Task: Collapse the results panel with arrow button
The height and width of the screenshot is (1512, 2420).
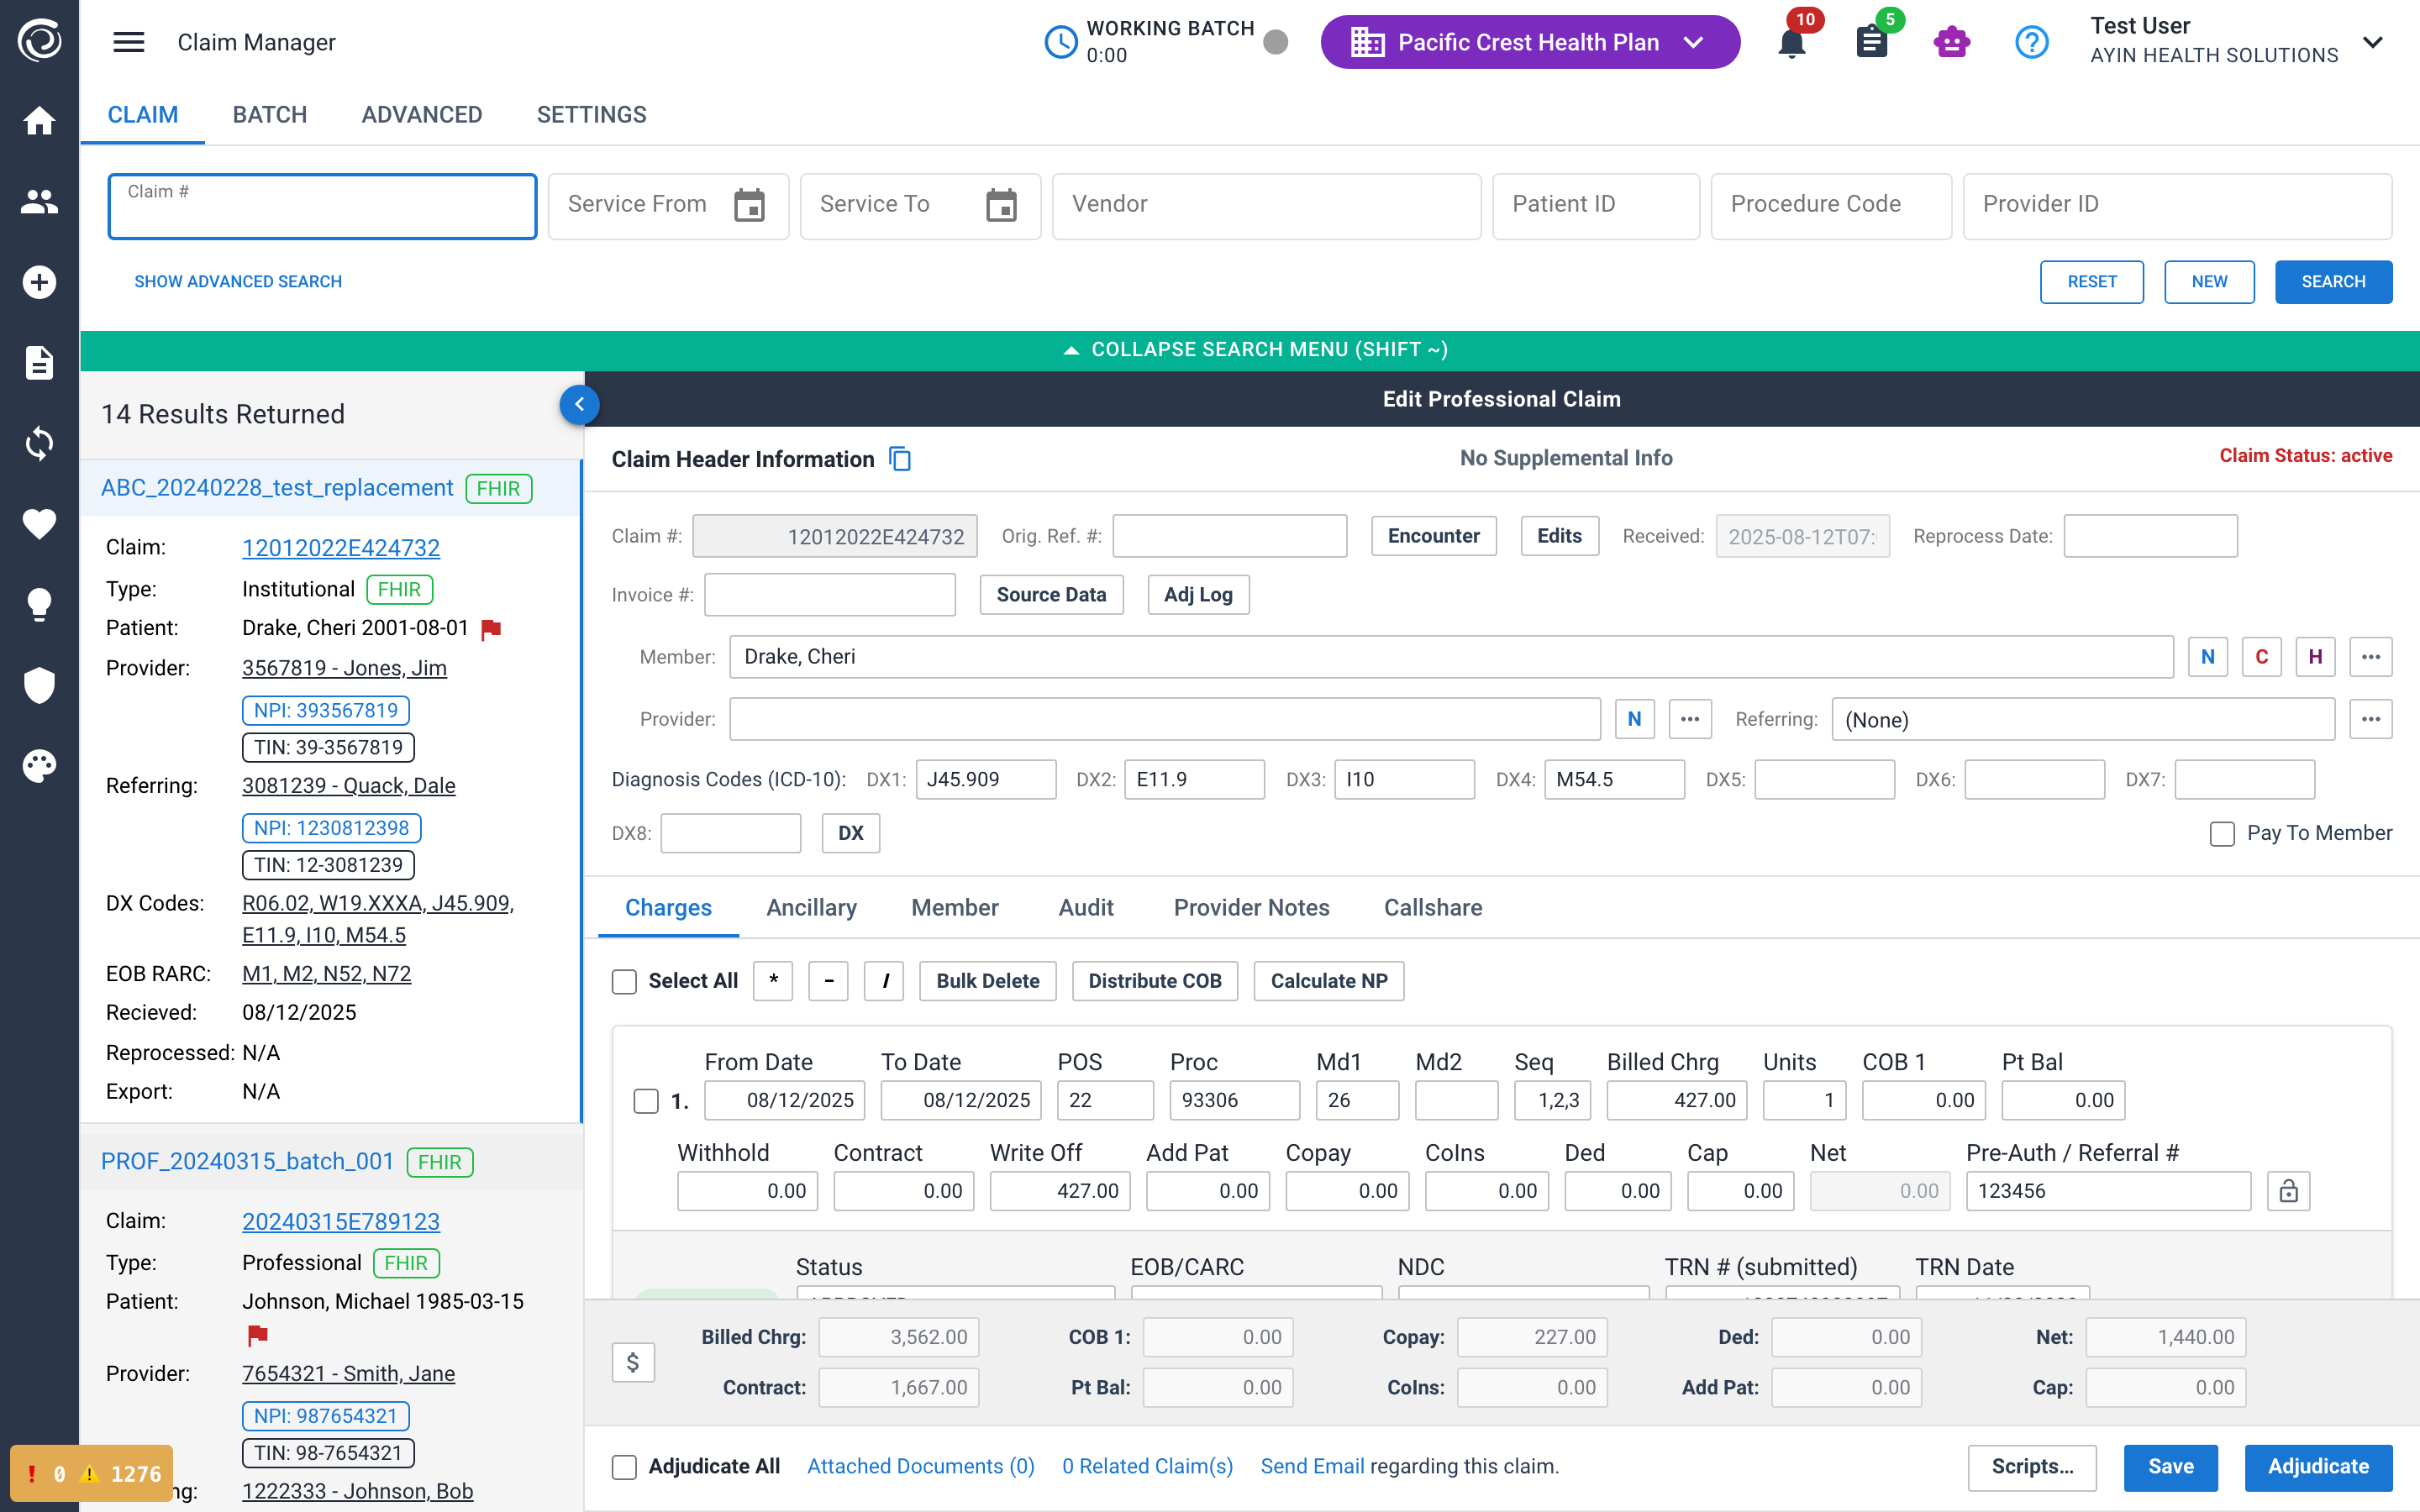Action: (579, 404)
